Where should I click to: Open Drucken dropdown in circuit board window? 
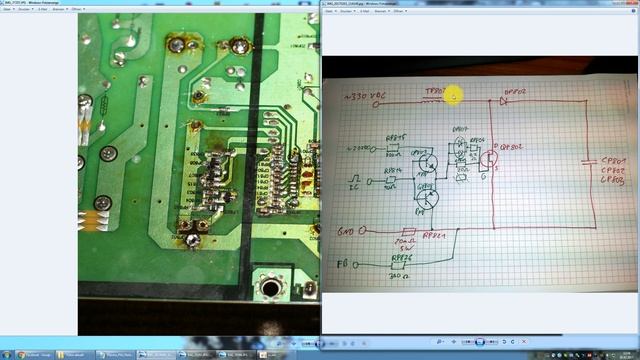pos(26,9)
